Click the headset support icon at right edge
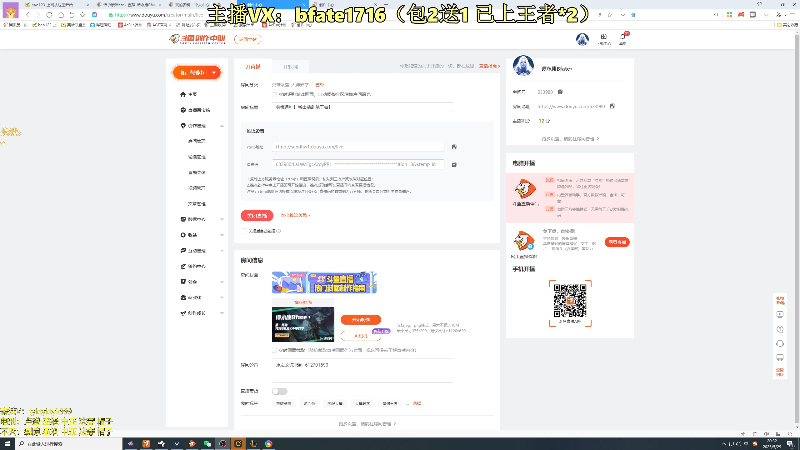Viewport: 800px width, 450px height. pyautogui.click(x=780, y=343)
